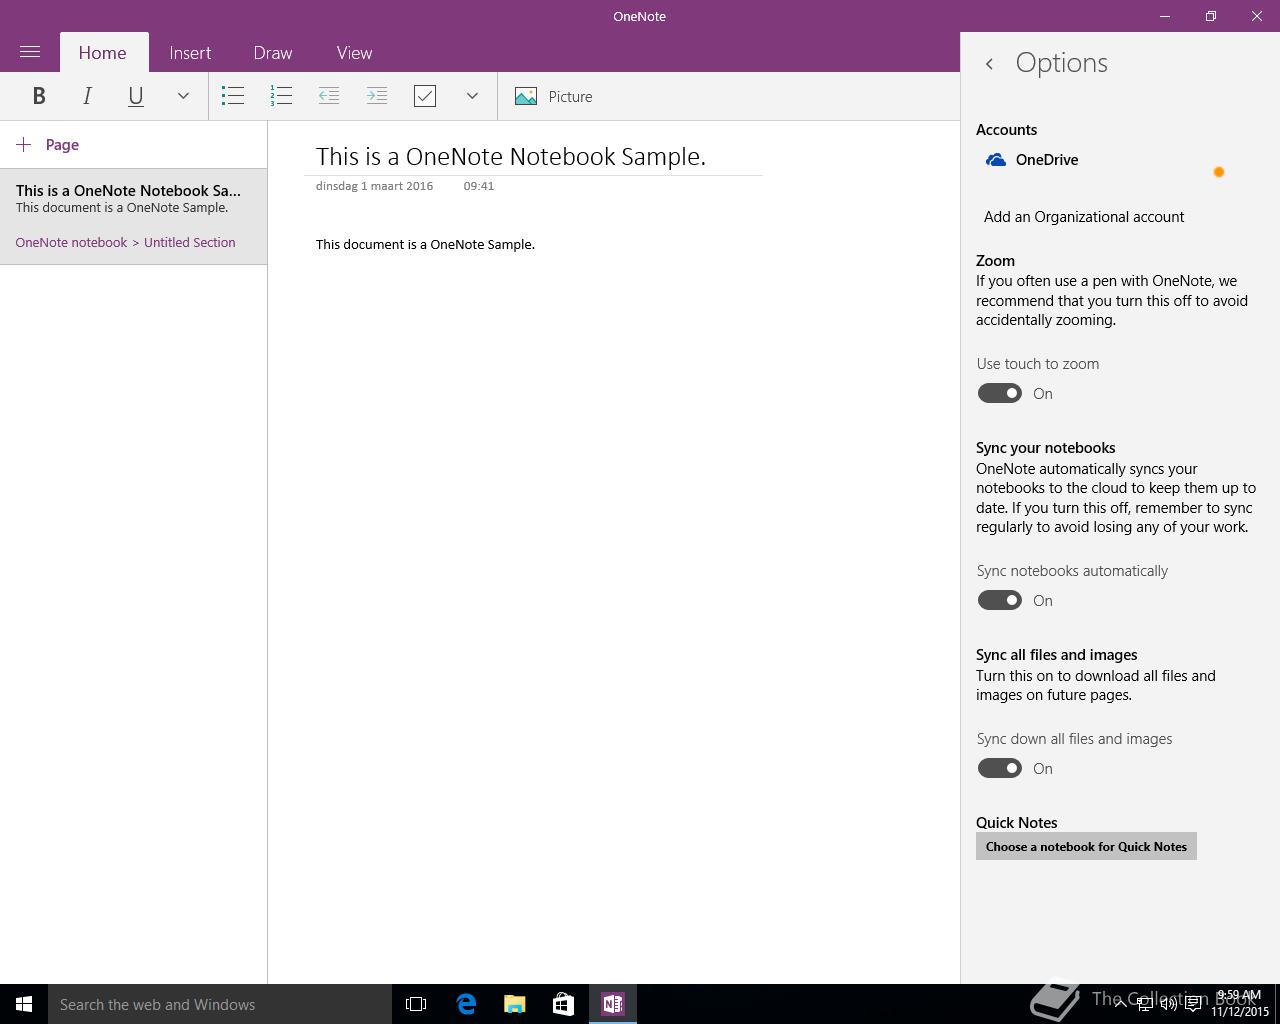Open the Draw tab

coord(273,53)
